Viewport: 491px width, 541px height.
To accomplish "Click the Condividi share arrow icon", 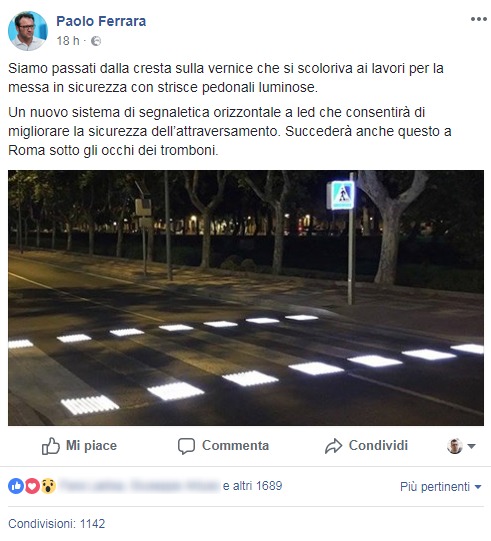I will (x=333, y=446).
